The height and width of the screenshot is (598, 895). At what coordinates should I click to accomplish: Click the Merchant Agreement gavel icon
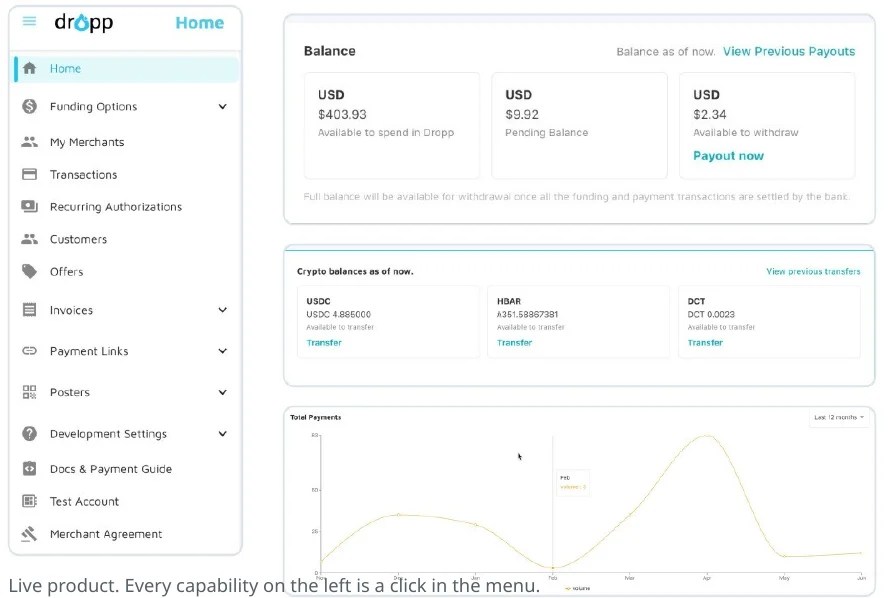[x=29, y=534]
